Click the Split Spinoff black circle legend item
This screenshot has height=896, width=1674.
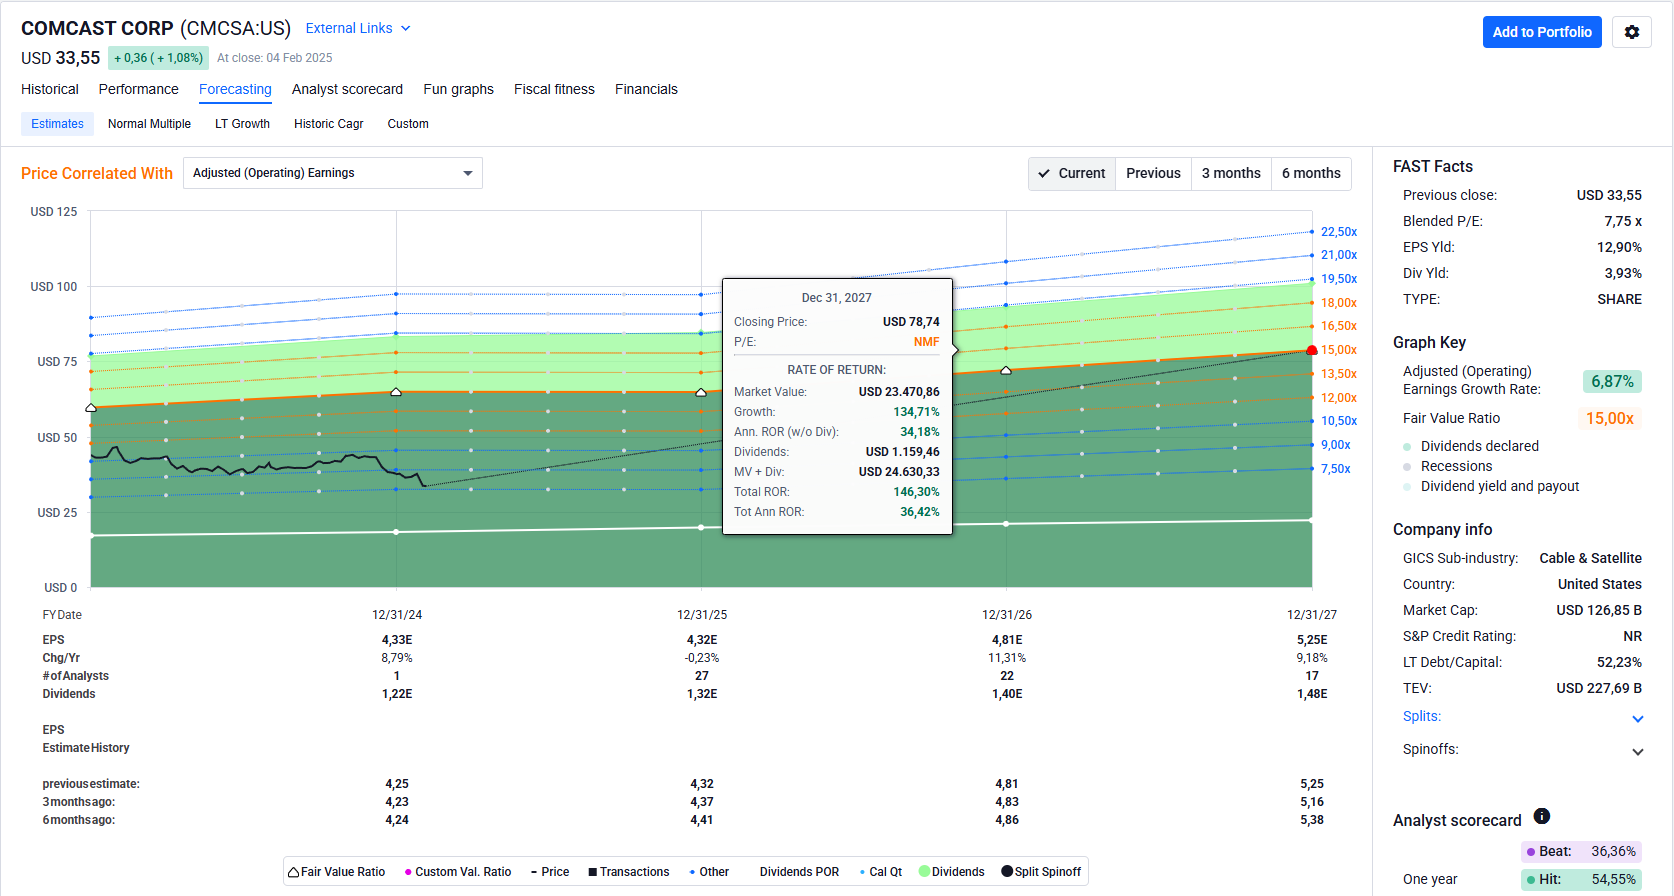click(x=1007, y=872)
